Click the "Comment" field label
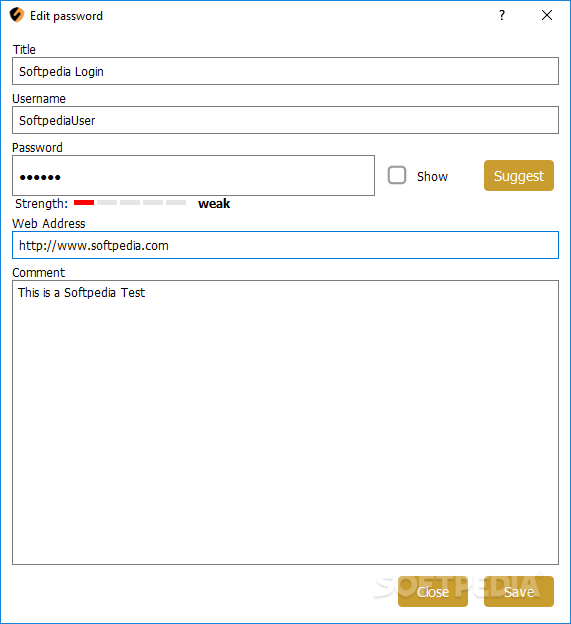The height and width of the screenshot is (624, 571). [x=39, y=273]
